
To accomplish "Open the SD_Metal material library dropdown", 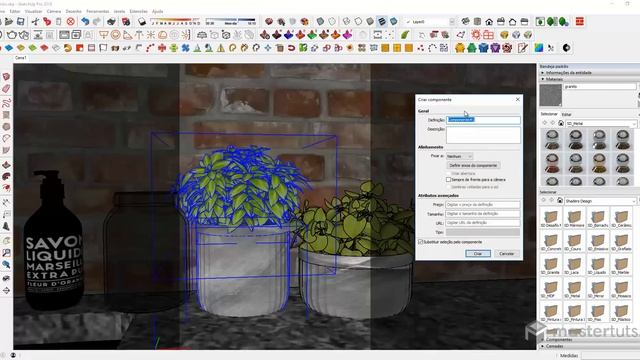I will pos(601,123).
